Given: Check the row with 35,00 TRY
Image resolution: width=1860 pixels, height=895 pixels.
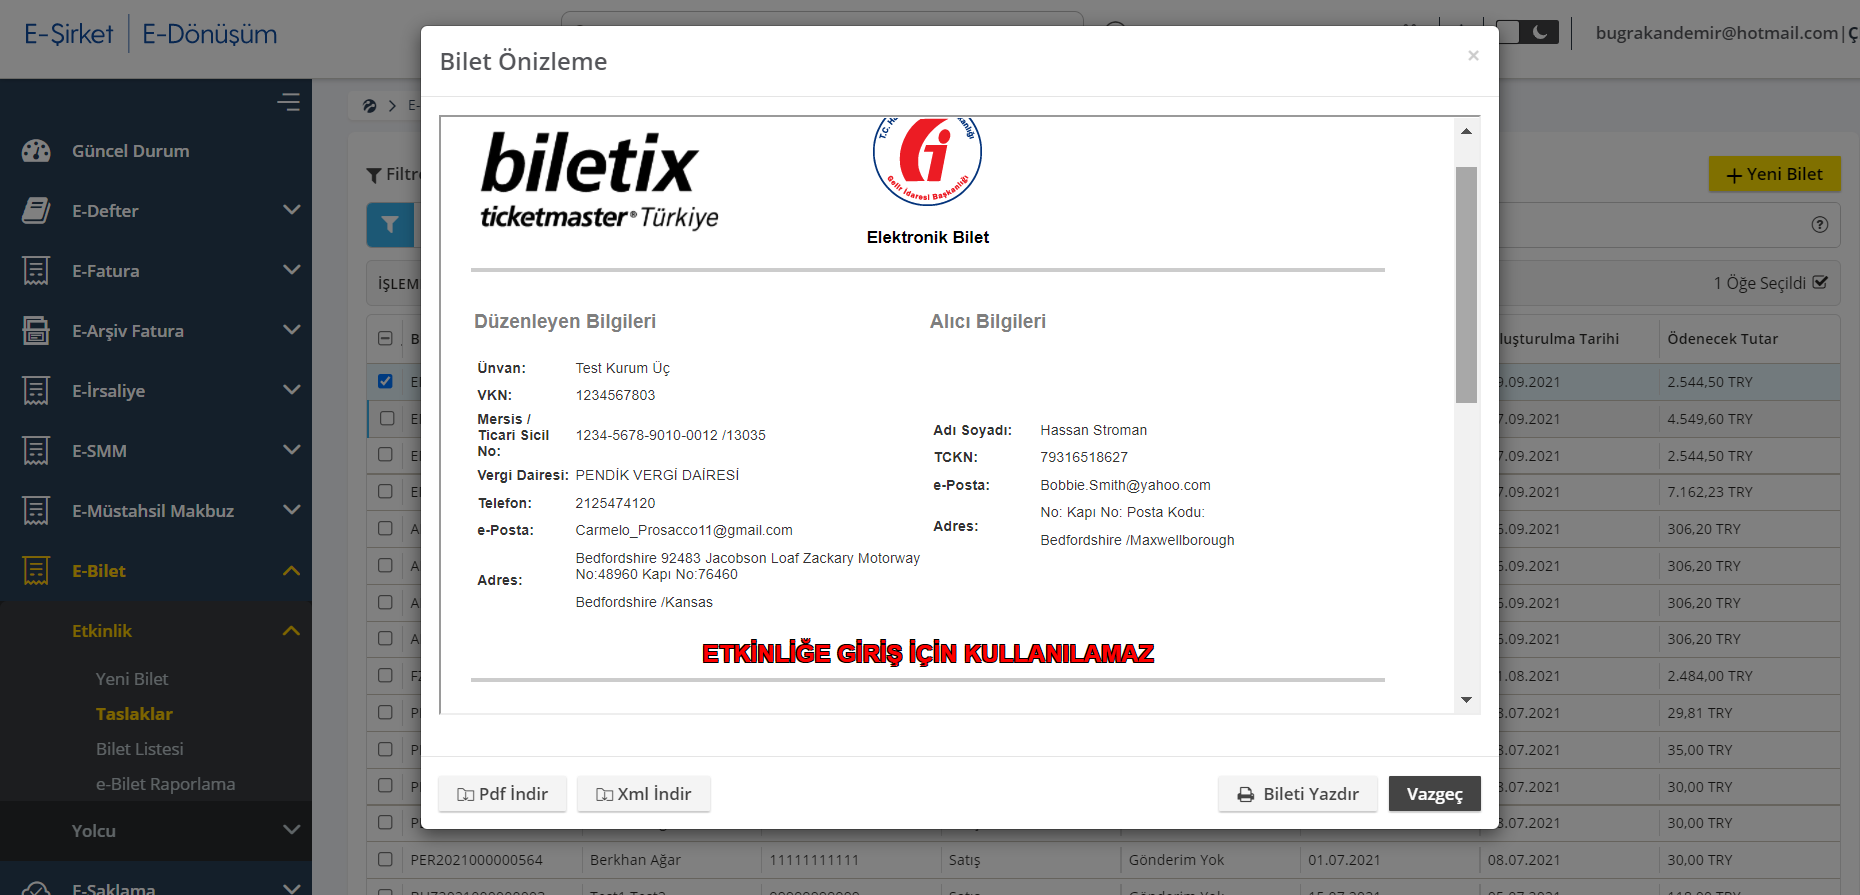Looking at the screenshot, I should [x=385, y=749].
